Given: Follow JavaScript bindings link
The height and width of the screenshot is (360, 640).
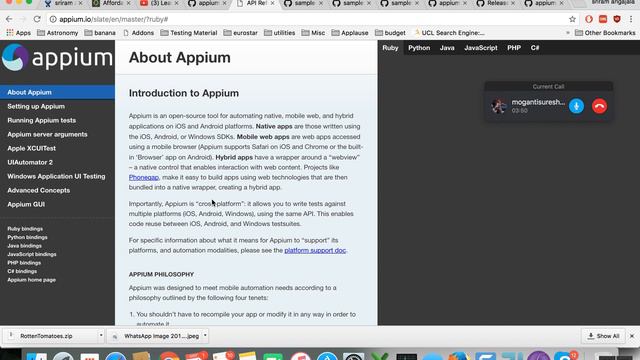Looking at the screenshot, I should point(32,254).
